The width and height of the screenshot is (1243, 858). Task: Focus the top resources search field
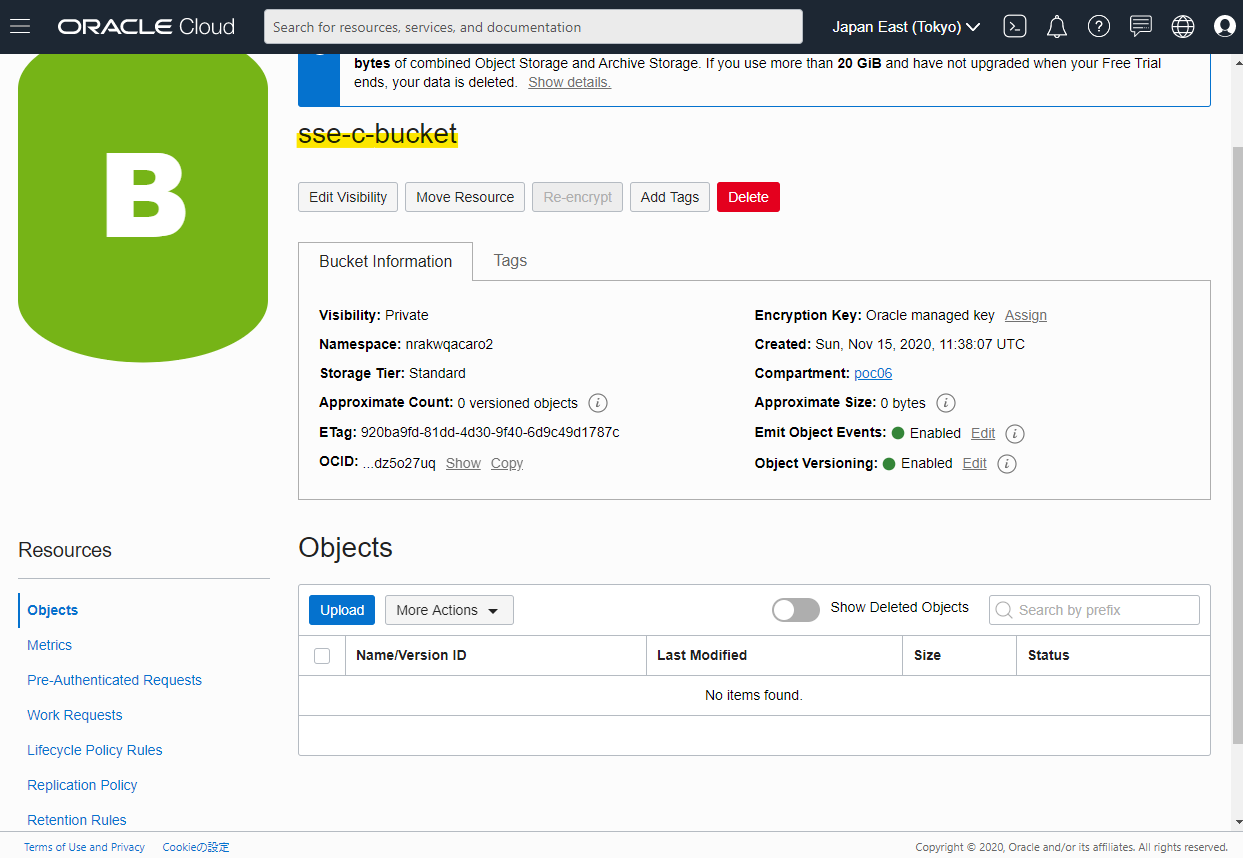pos(533,27)
